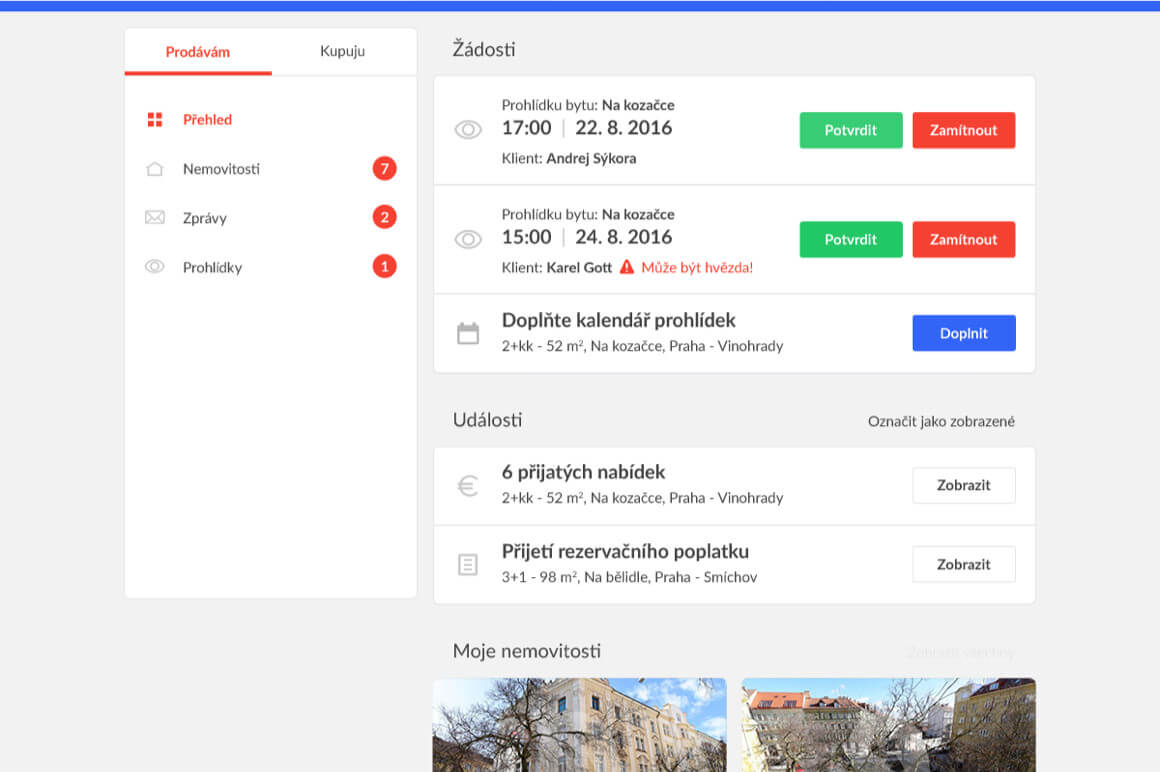
Task: Click Zobrazit for 6 přijatých nabídek
Action: pos(963,486)
